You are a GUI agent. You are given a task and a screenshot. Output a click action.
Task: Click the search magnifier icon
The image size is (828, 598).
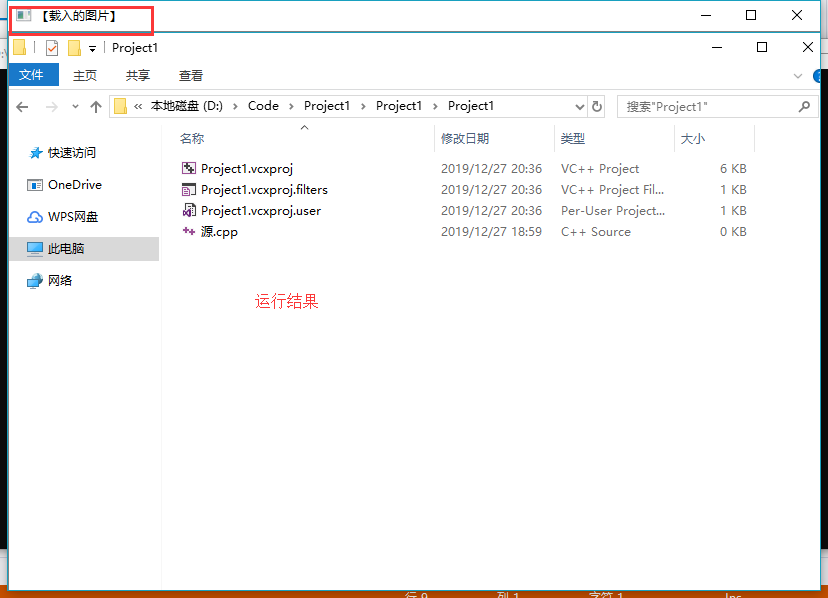coord(804,107)
